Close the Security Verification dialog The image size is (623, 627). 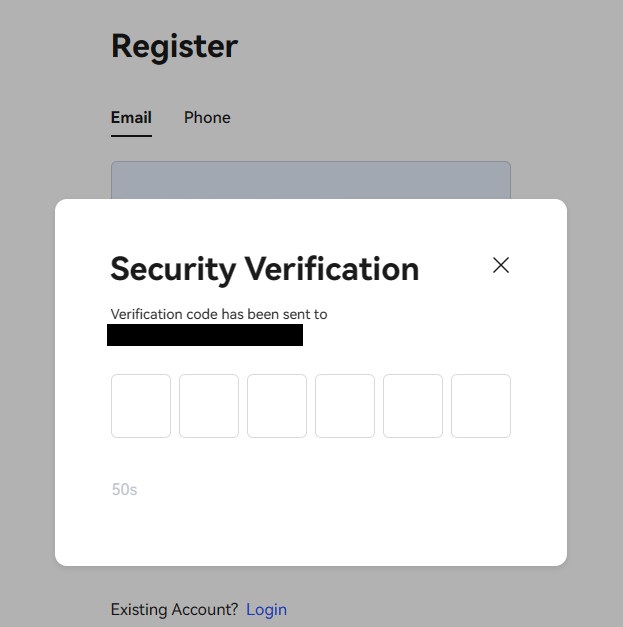click(501, 265)
